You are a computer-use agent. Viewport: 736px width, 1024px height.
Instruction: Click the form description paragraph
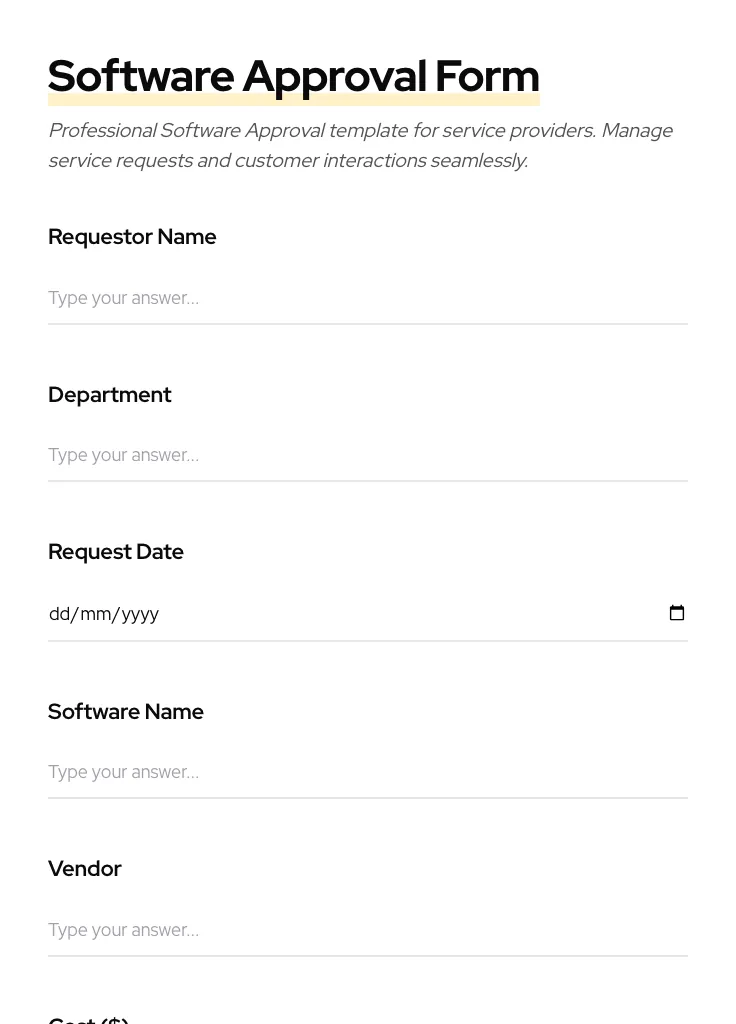(x=360, y=145)
